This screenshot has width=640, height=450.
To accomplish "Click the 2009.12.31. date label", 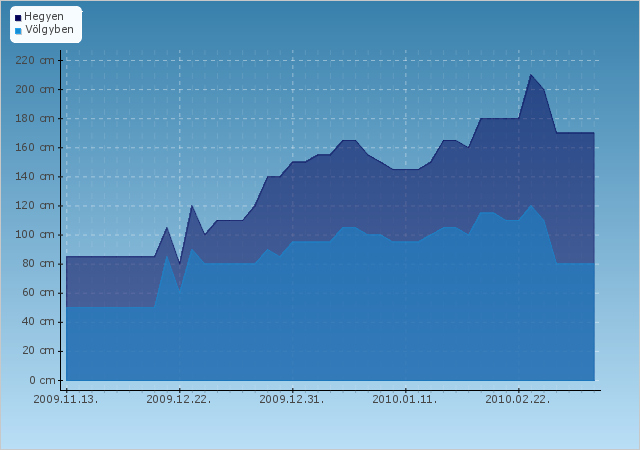I will pyautogui.click(x=292, y=399).
